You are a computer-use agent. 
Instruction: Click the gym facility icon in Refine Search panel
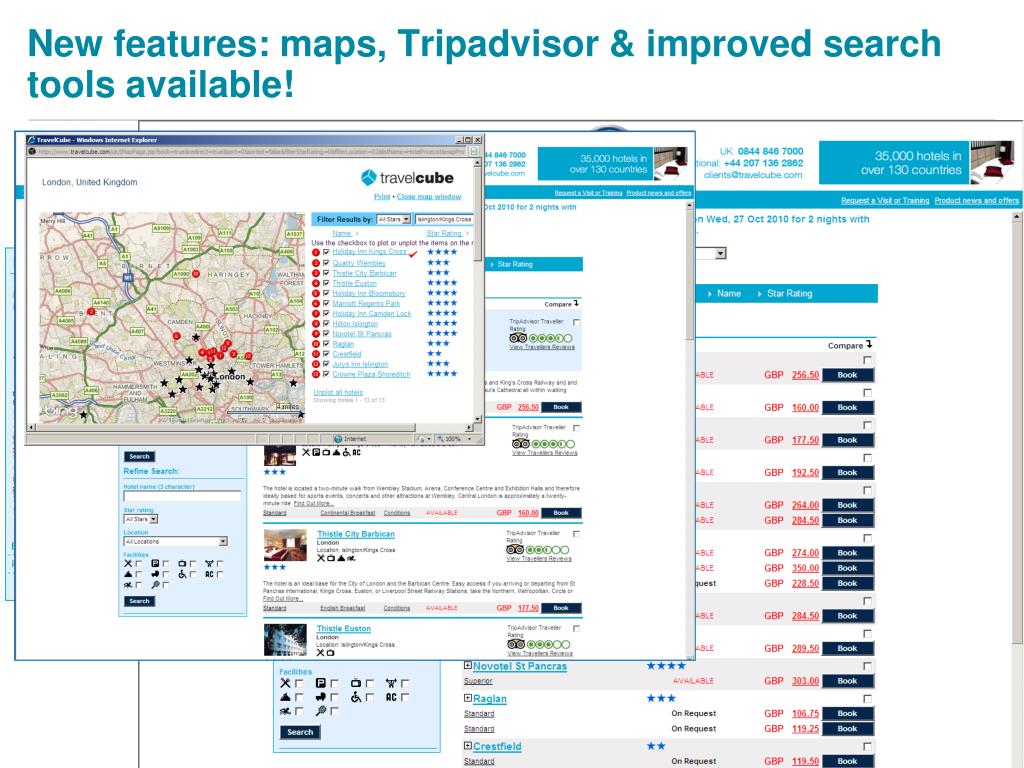click(209, 564)
